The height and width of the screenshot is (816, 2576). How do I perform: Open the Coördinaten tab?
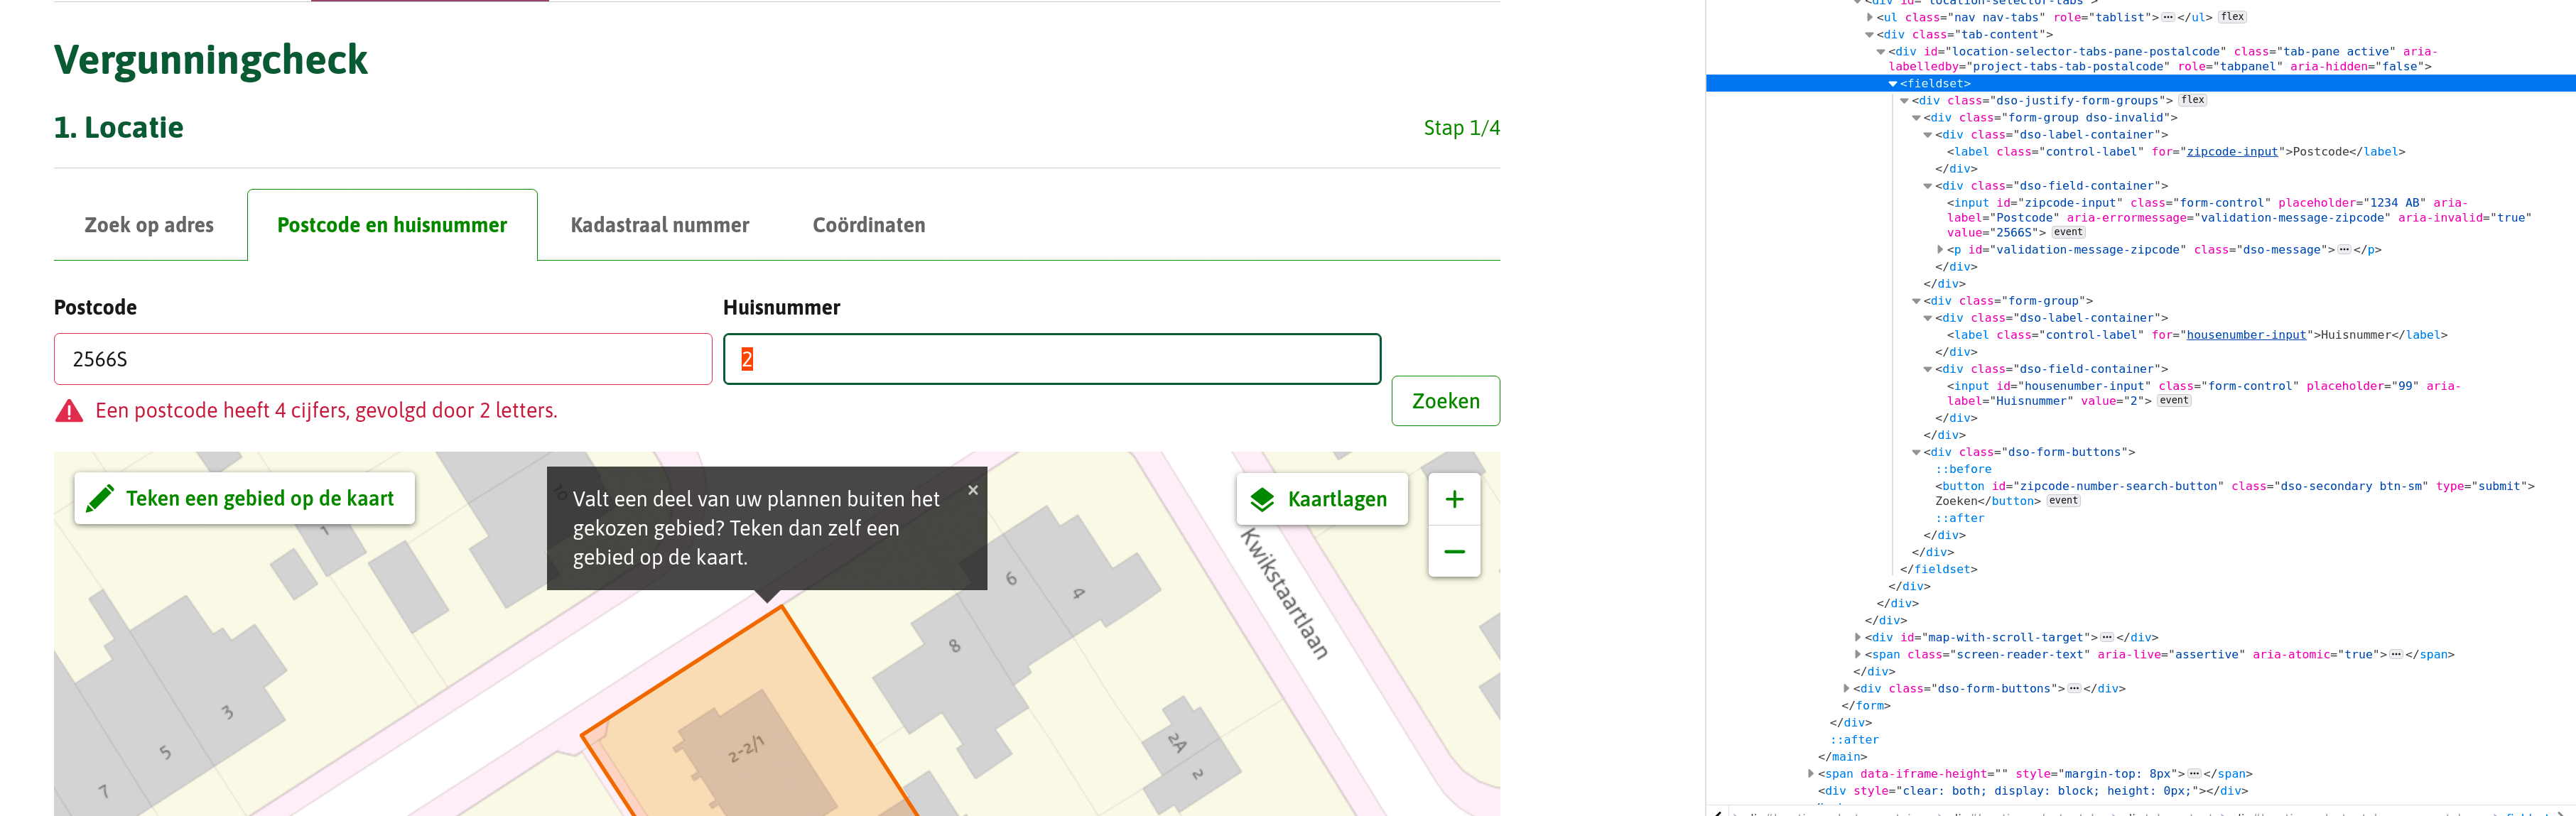pyautogui.click(x=868, y=225)
